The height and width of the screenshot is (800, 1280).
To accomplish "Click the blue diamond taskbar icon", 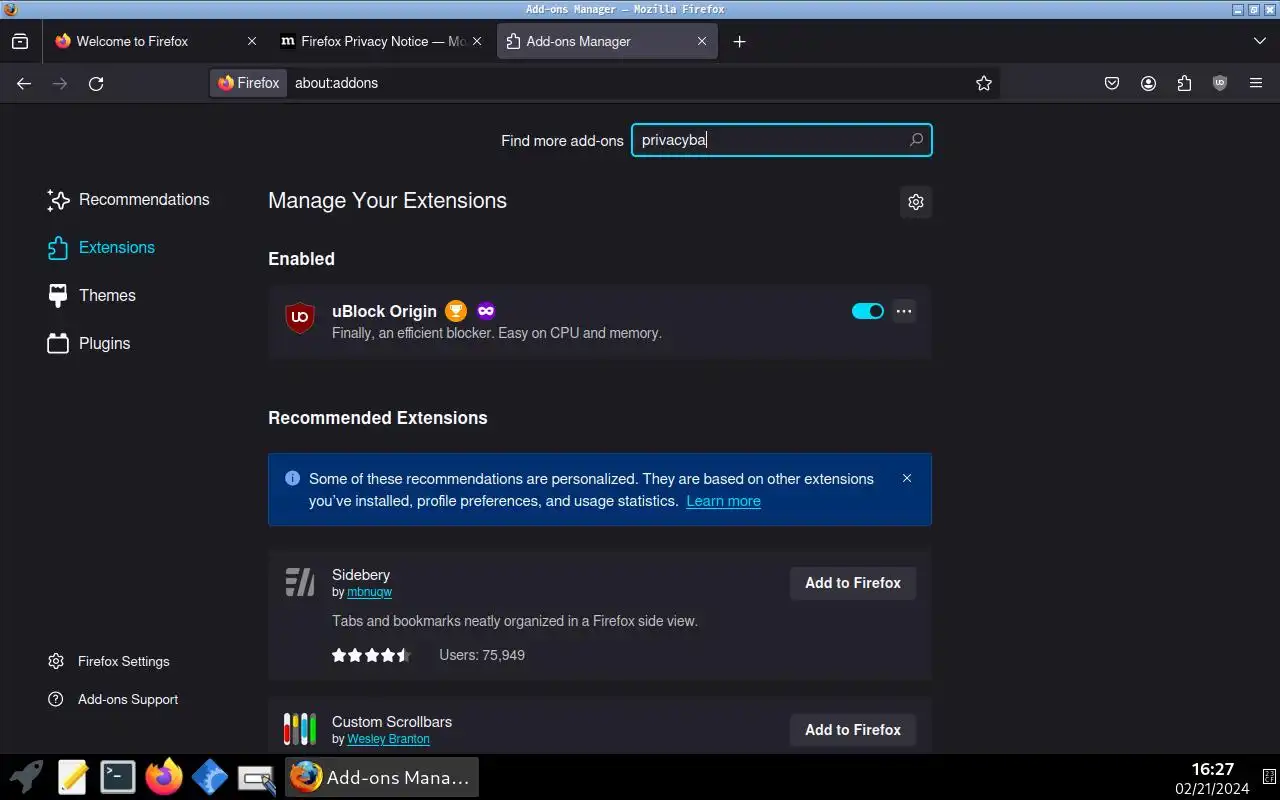I will click(x=210, y=777).
